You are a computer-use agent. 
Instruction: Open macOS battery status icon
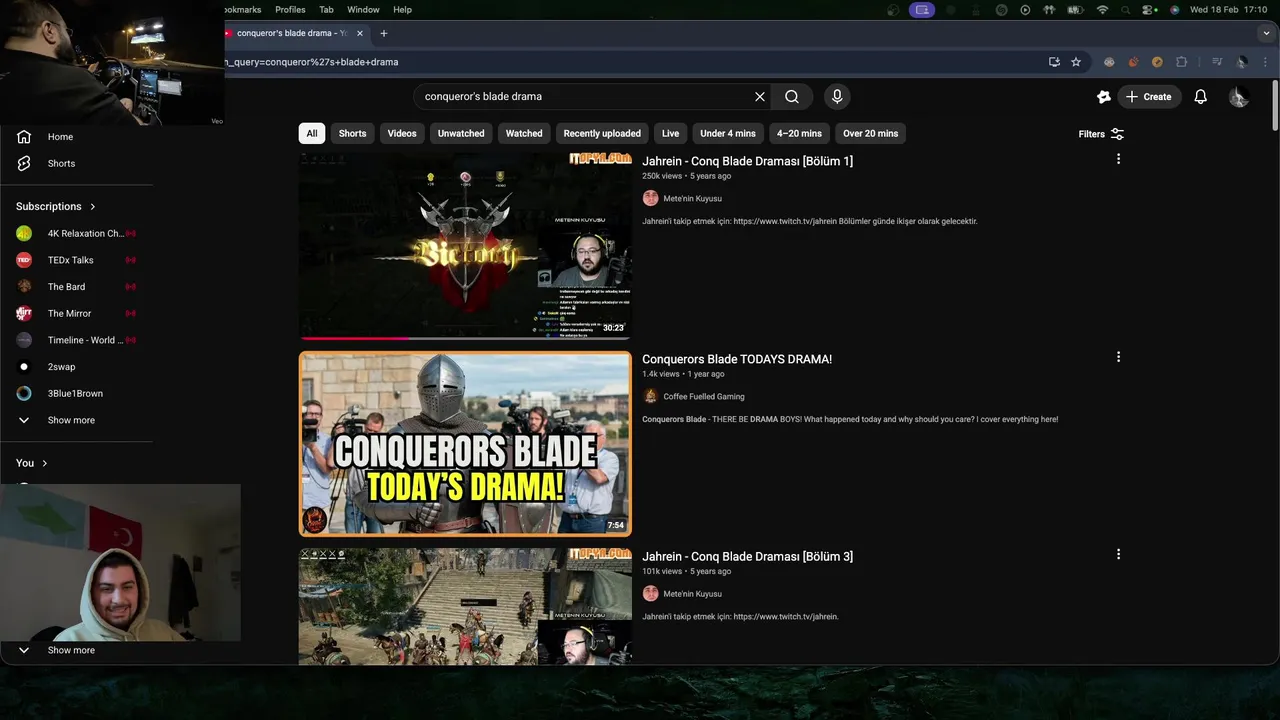coord(1076,9)
